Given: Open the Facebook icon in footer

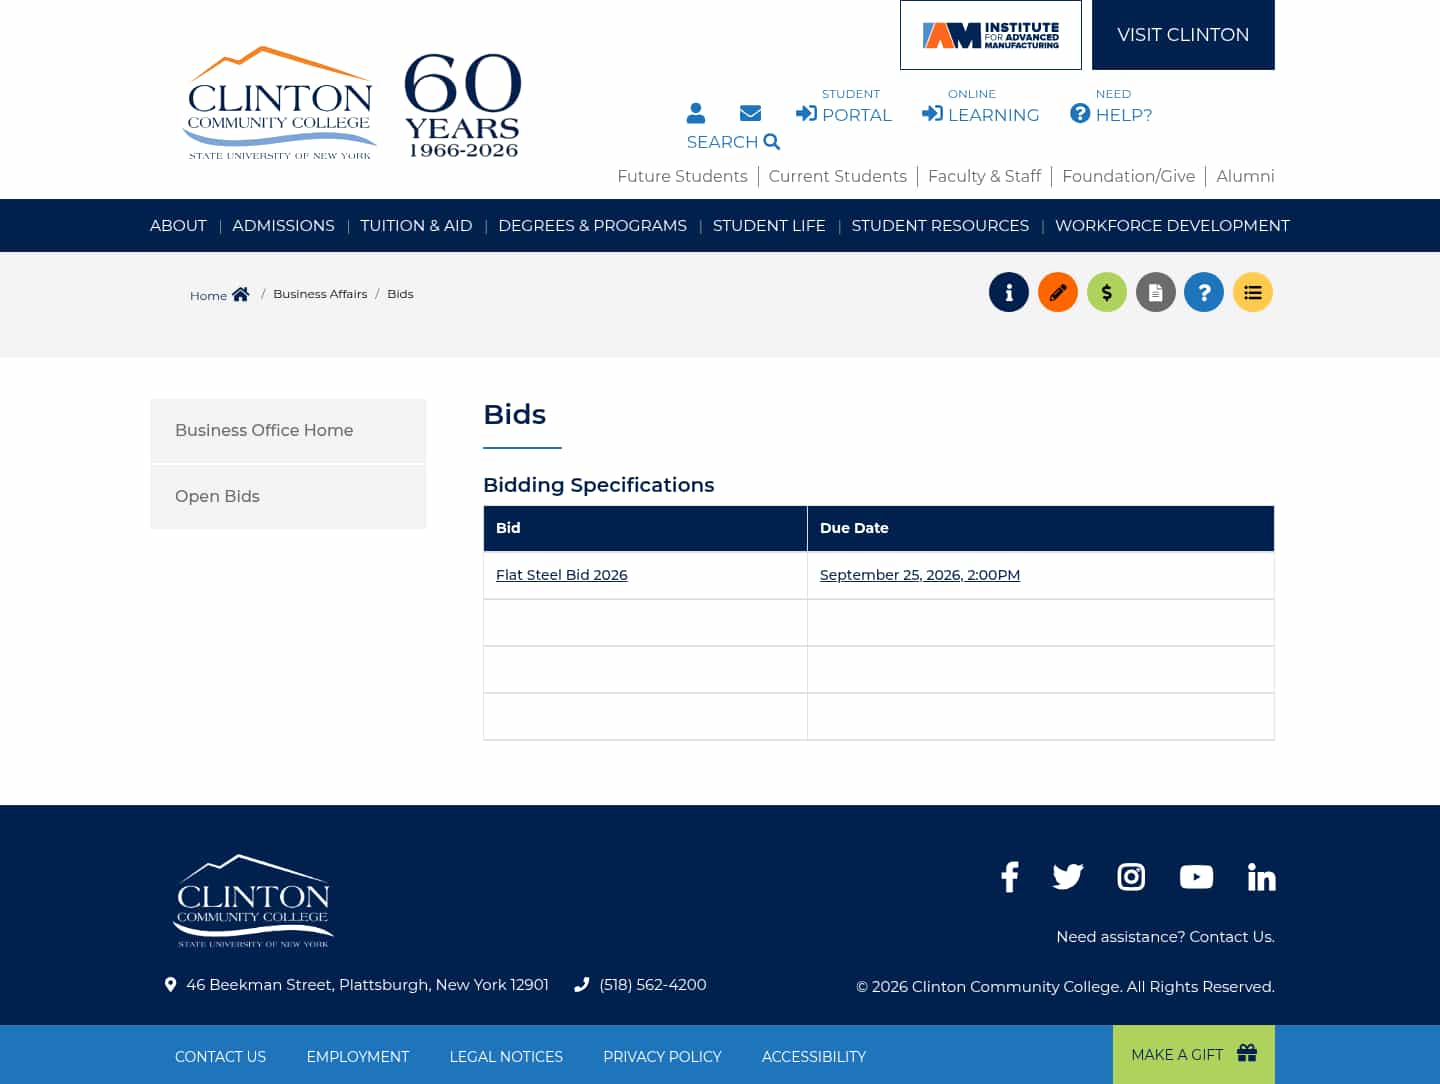Looking at the screenshot, I should pyautogui.click(x=1010, y=877).
